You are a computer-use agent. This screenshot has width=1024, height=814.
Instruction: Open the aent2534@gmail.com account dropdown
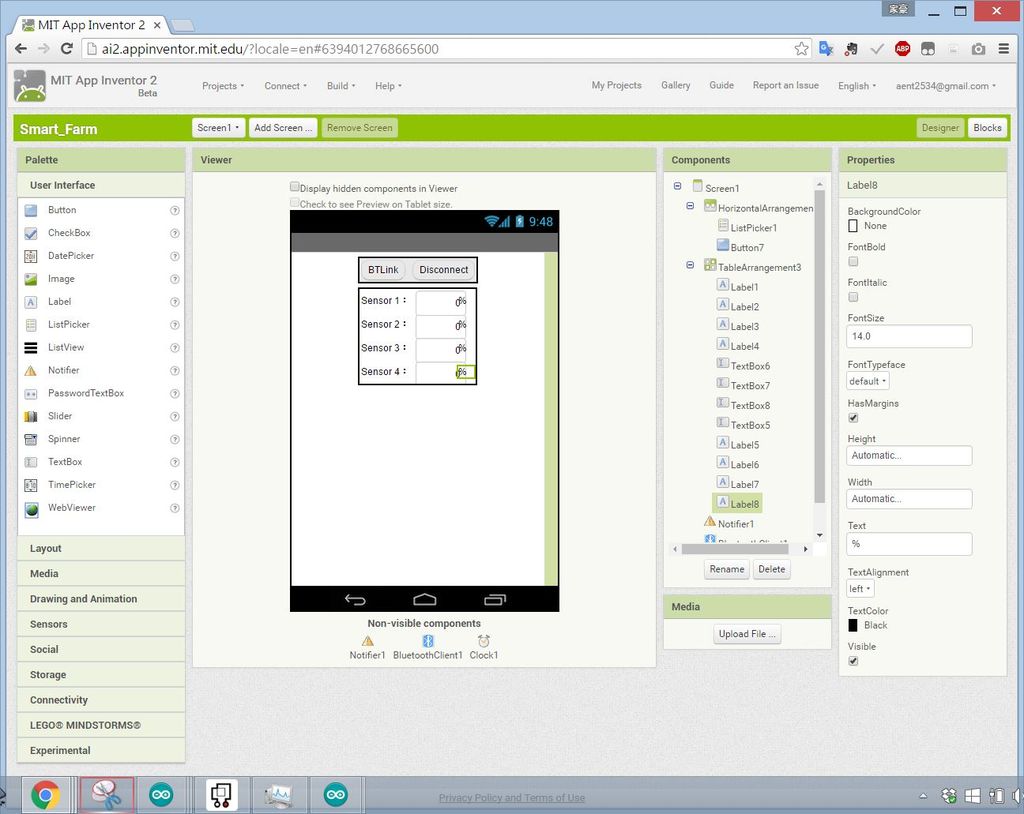pyautogui.click(x=946, y=86)
